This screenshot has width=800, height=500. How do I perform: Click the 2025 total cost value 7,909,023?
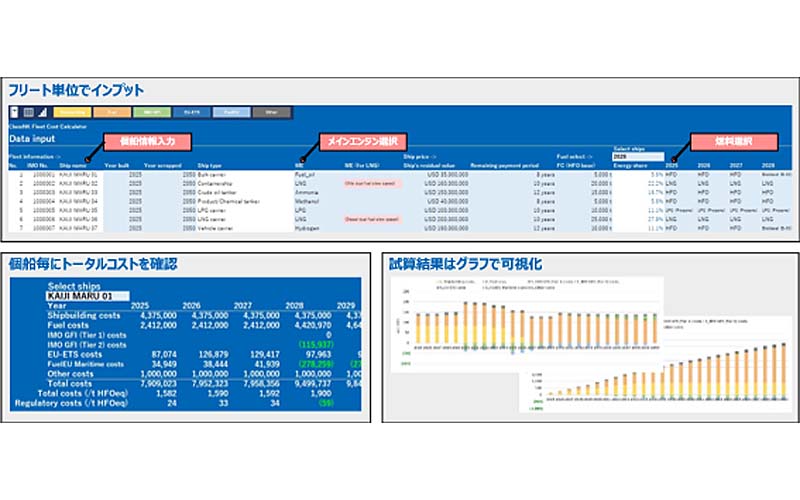coord(158,384)
